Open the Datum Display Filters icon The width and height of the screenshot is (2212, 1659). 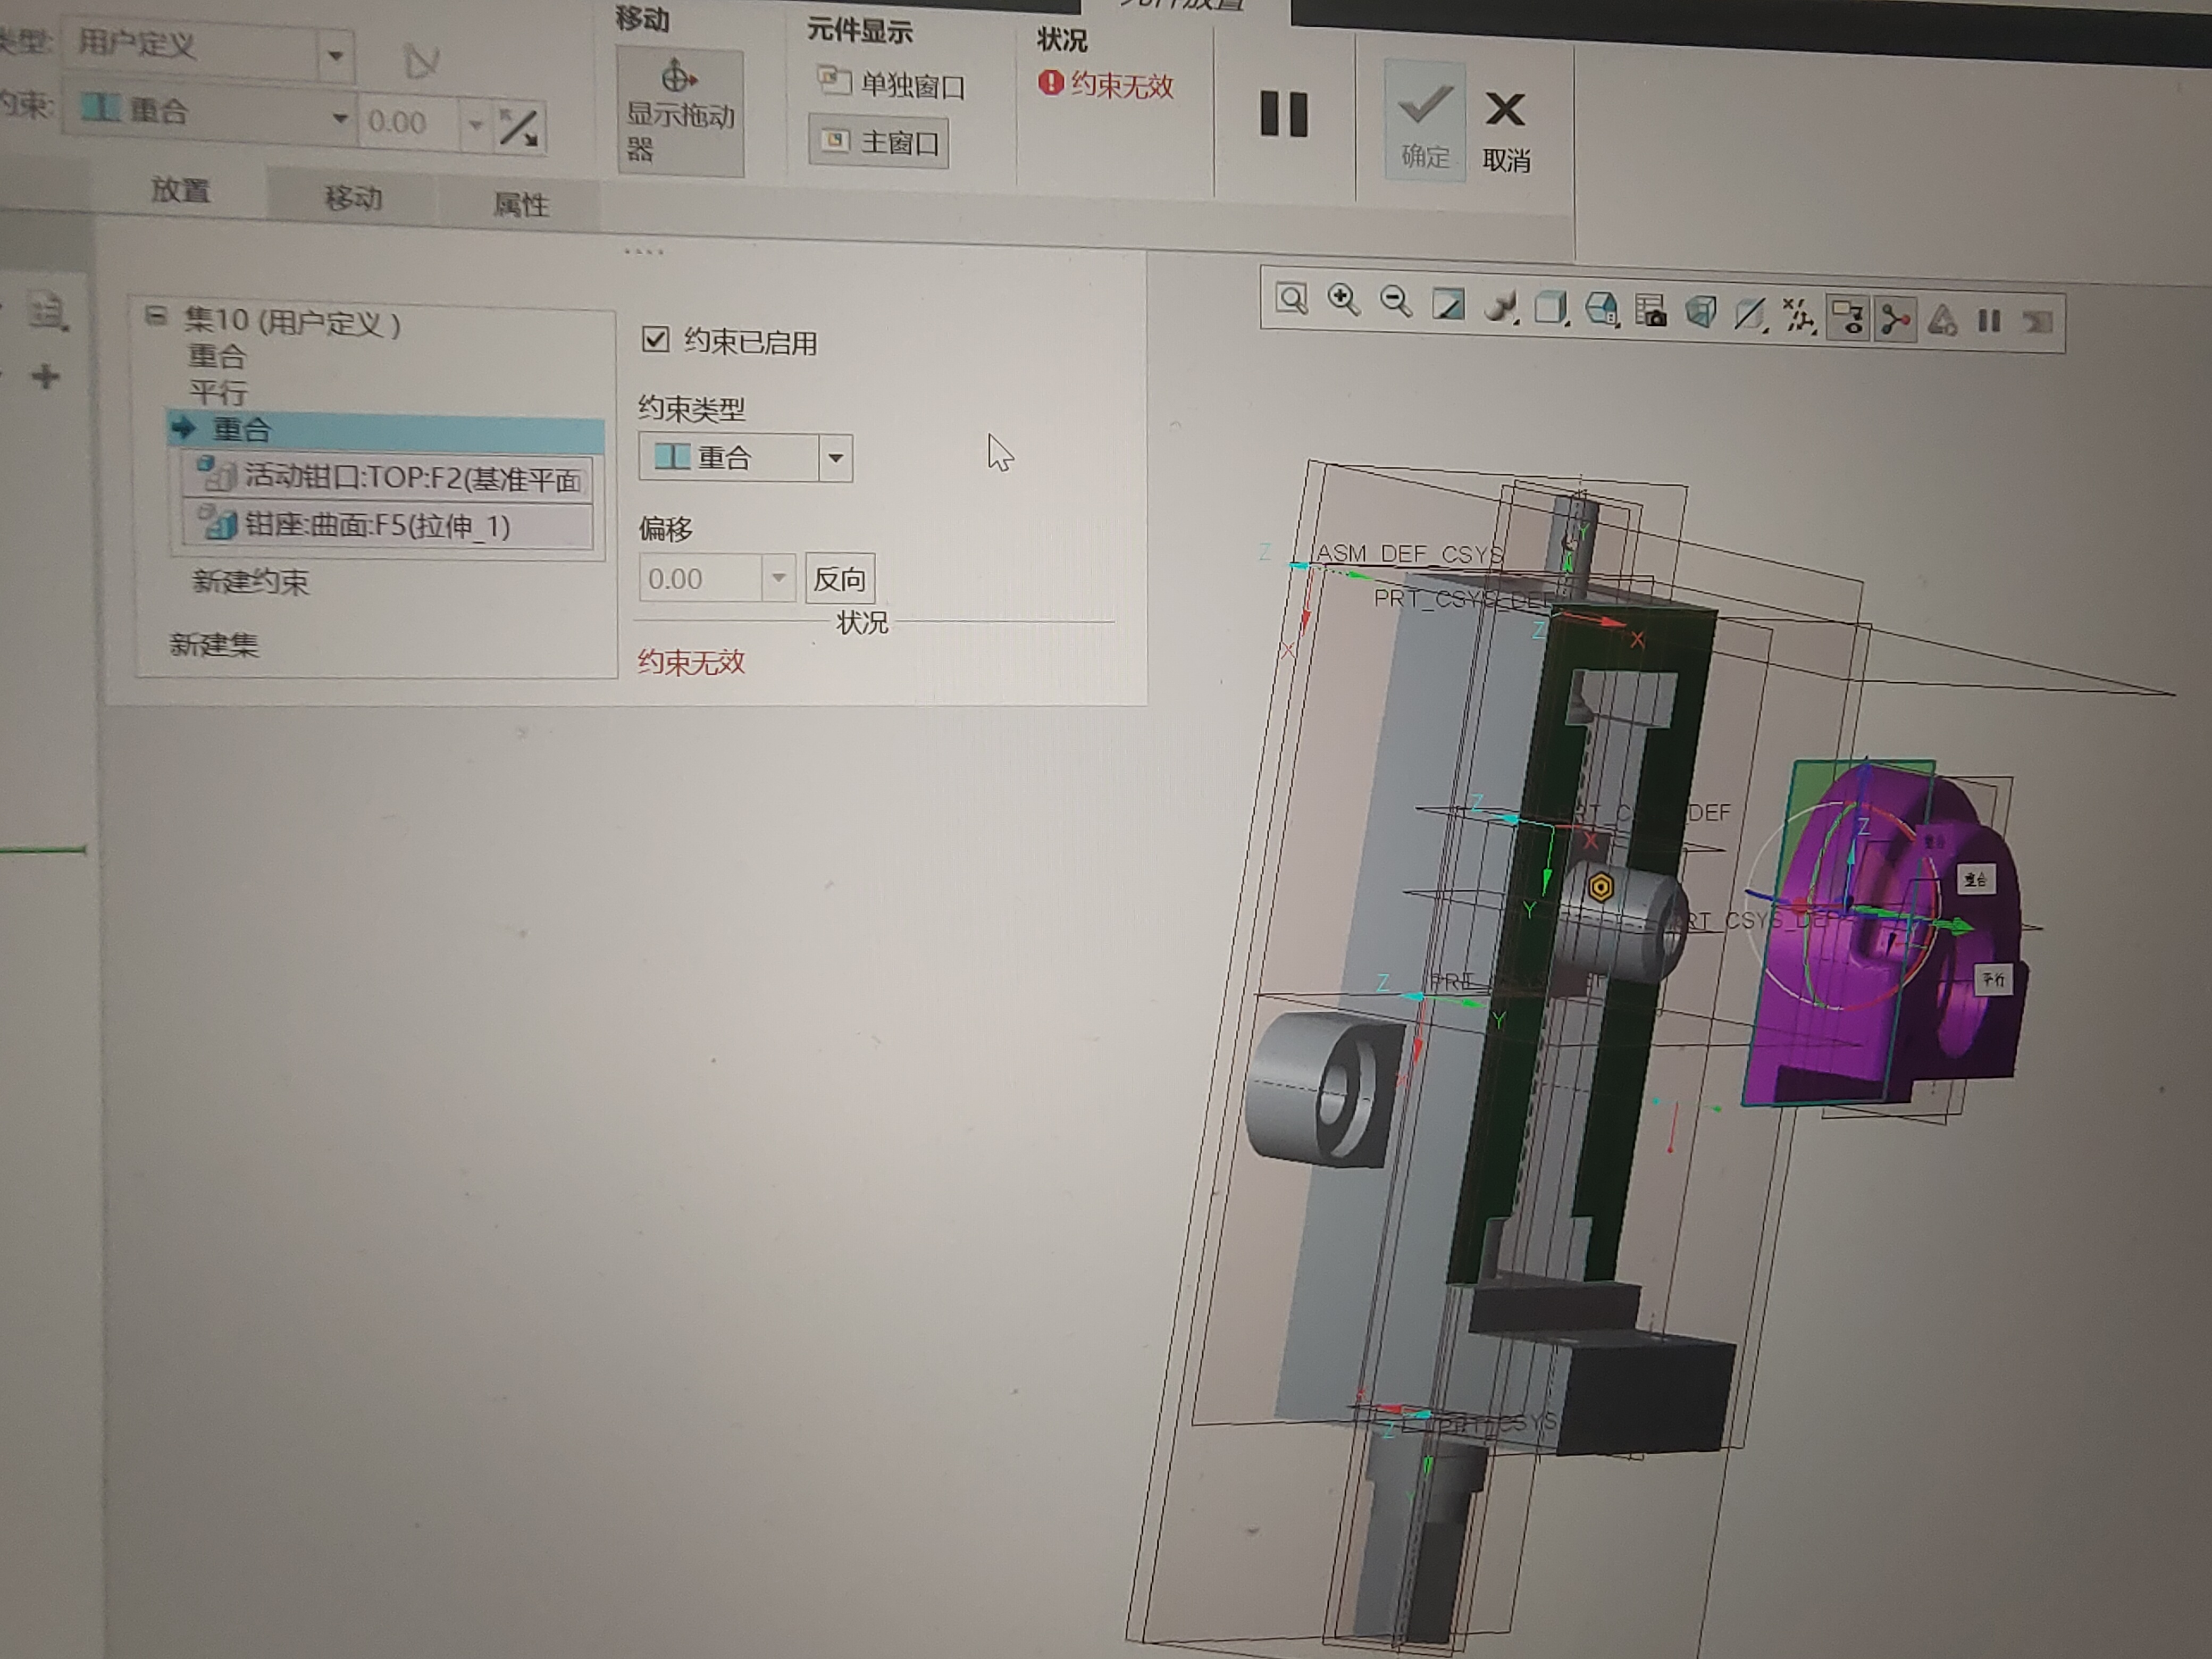(1798, 316)
